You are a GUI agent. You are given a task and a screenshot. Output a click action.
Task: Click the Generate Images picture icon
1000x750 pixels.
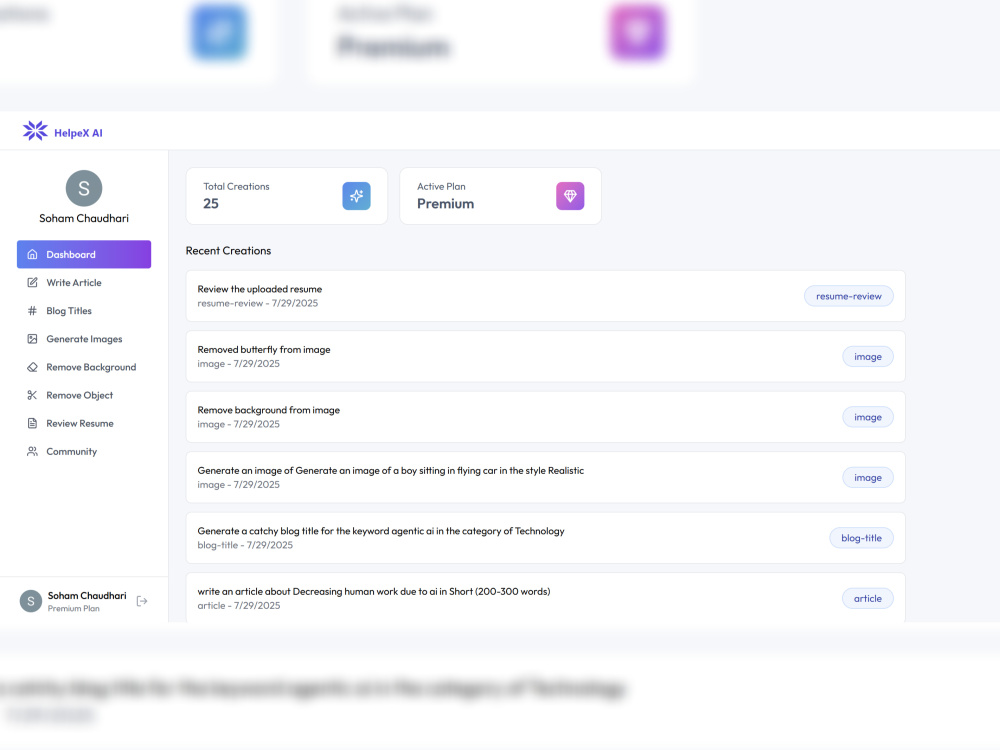33,339
